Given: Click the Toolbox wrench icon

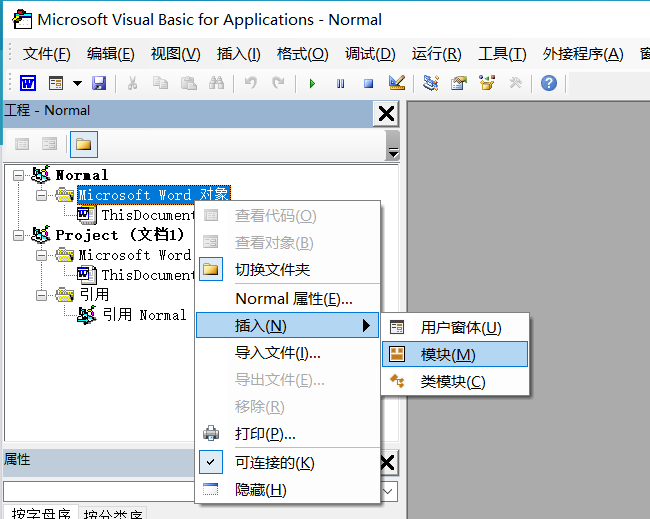Looking at the screenshot, I should pos(515,83).
